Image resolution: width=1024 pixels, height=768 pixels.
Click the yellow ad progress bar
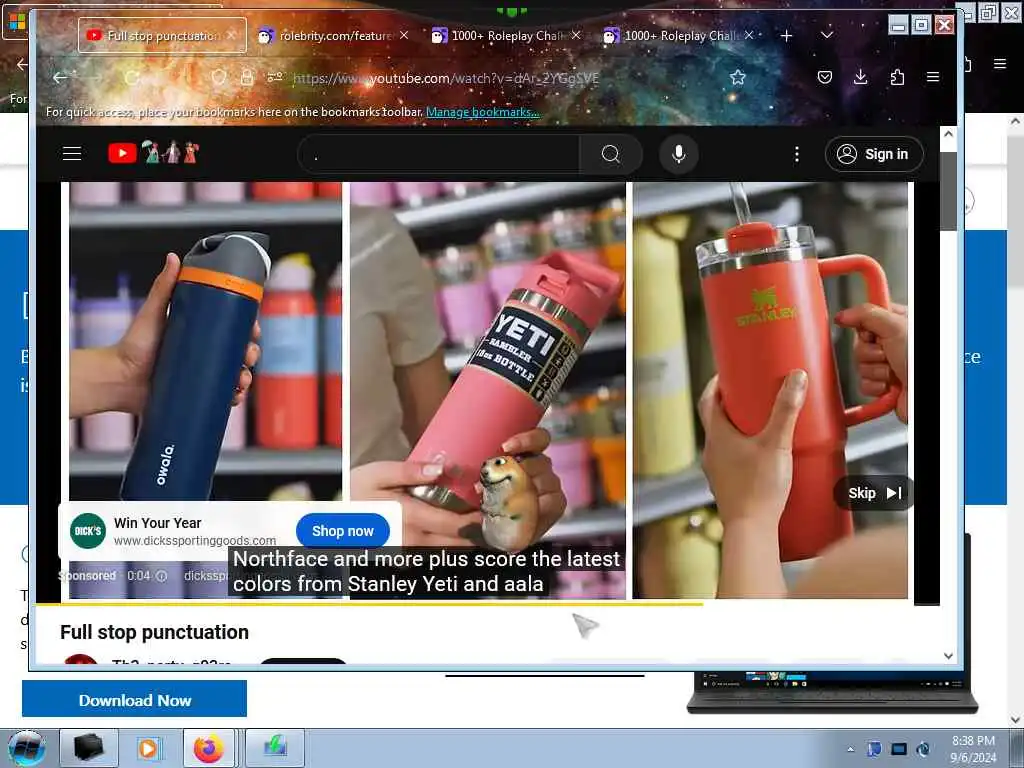click(x=369, y=604)
